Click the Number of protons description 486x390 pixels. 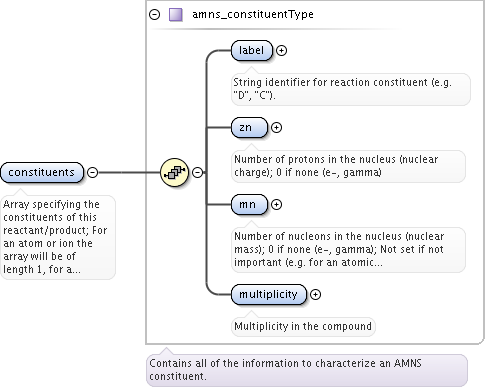tap(348, 166)
